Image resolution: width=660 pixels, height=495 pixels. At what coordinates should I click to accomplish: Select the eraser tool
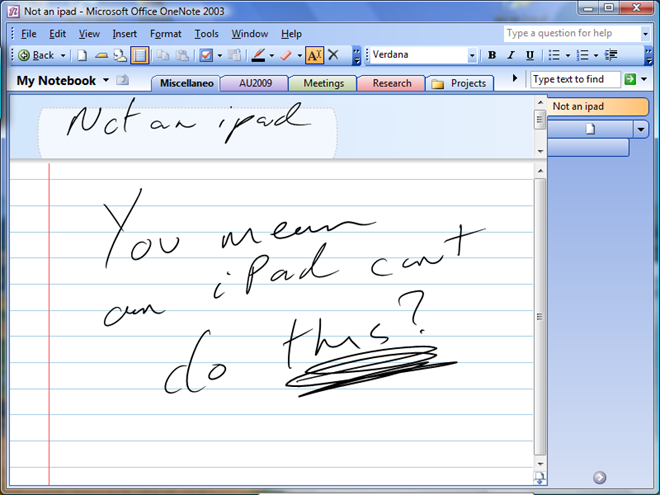(285, 55)
